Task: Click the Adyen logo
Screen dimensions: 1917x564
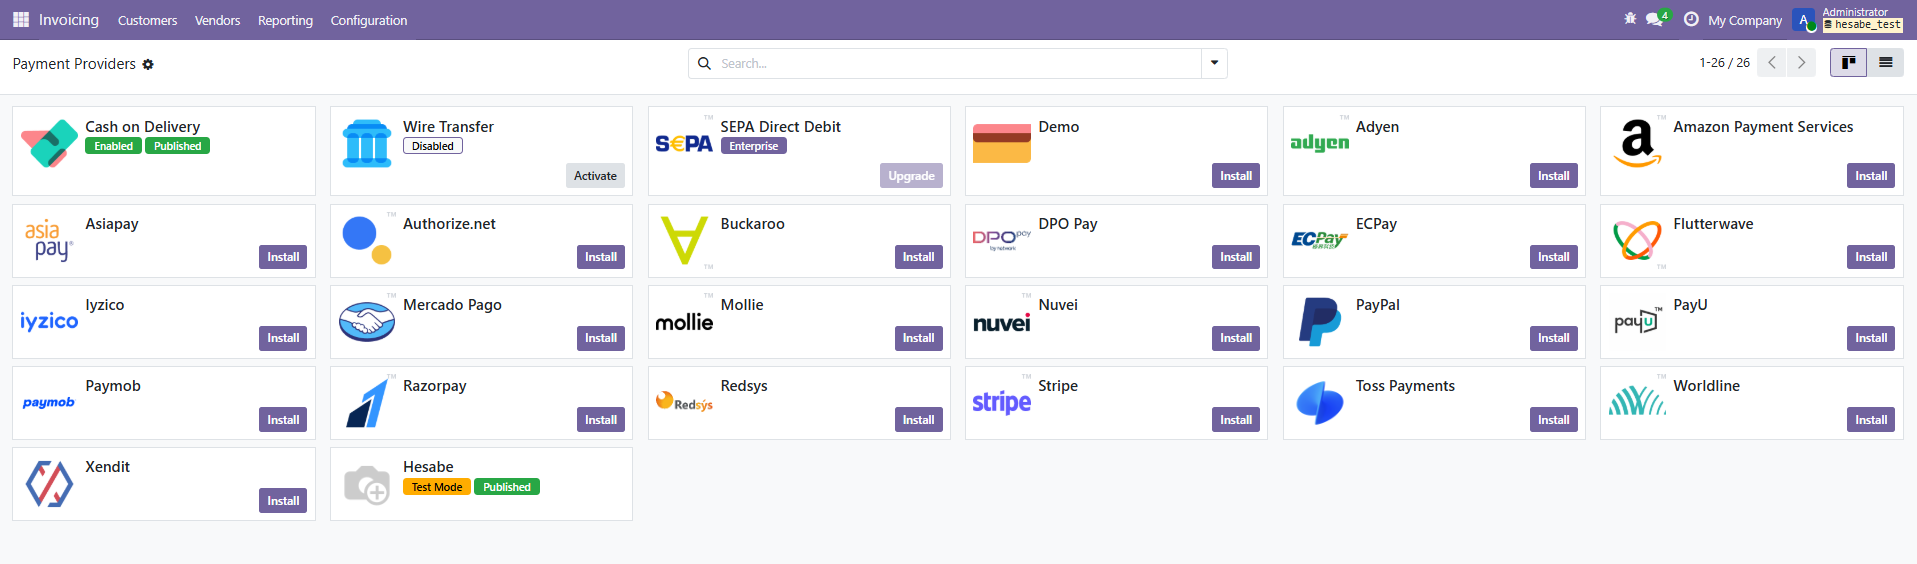Action: pyautogui.click(x=1320, y=143)
